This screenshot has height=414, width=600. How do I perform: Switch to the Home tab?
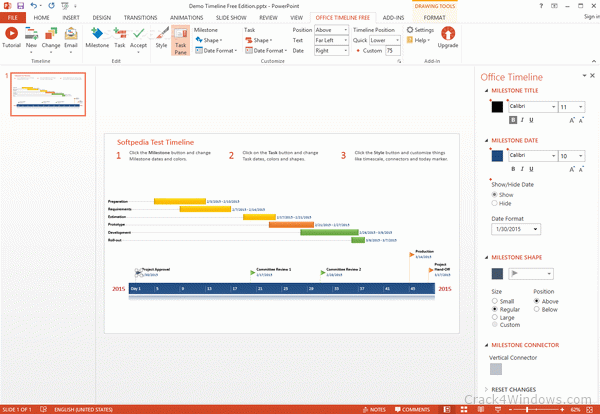point(41,18)
